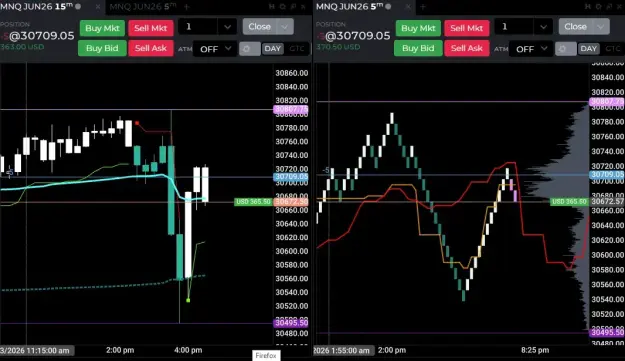Close the MNQ JUN26 5m tab in the right window
Image resolution: width=625 pixels, height=361 pixels.
408,7
